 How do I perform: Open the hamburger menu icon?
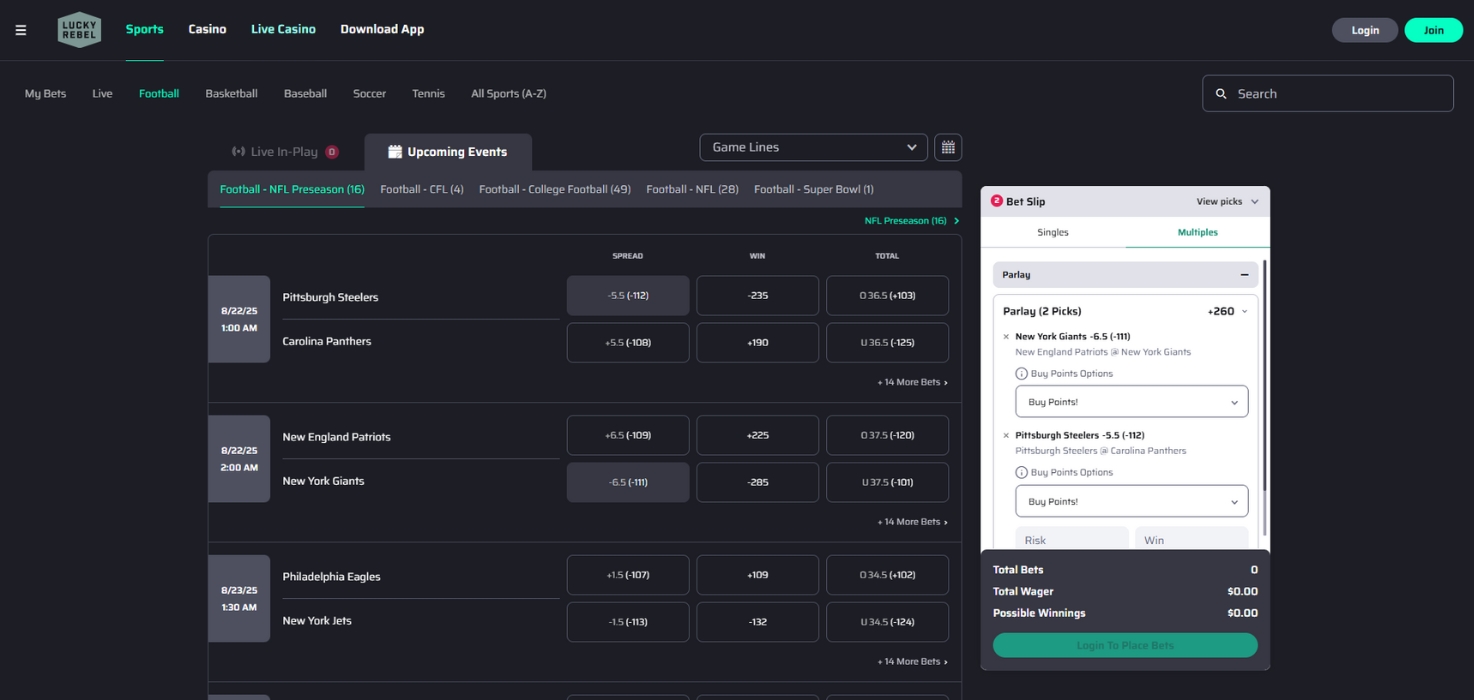tap(21, 30)
